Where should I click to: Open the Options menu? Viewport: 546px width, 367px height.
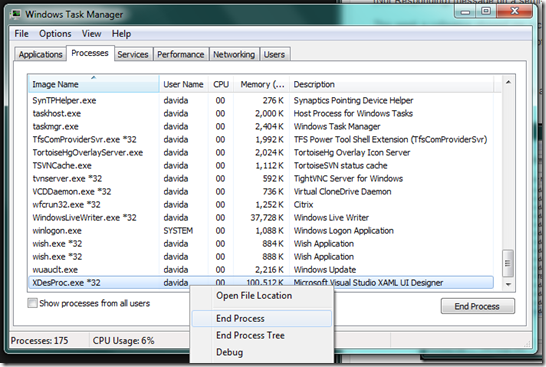[x=55, y=34]
